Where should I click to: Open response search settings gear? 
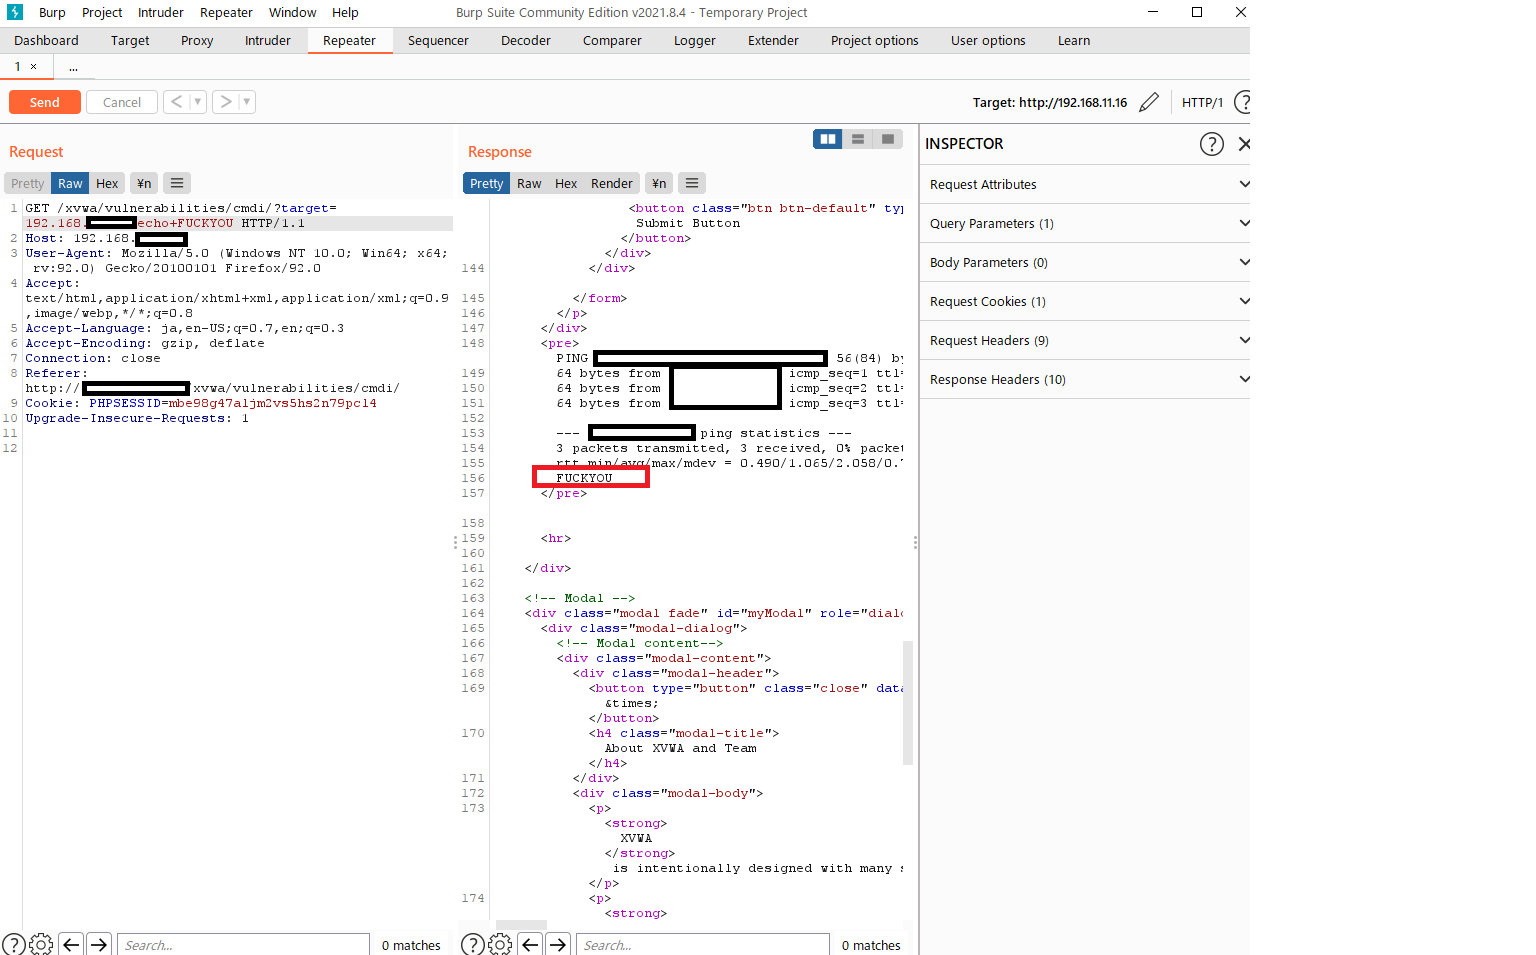click(501, 944)
